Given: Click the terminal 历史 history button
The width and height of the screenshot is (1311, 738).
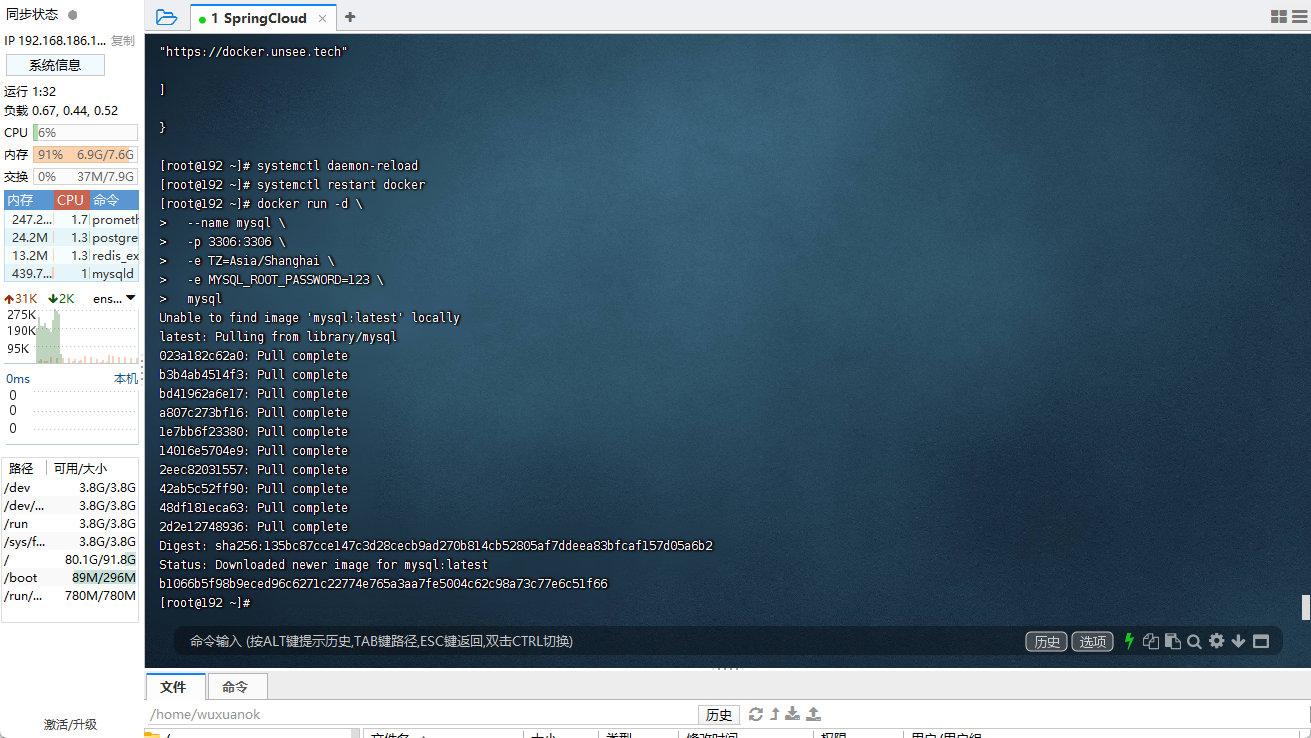Looking at the screenshot, I should [x=1046, y=642].
